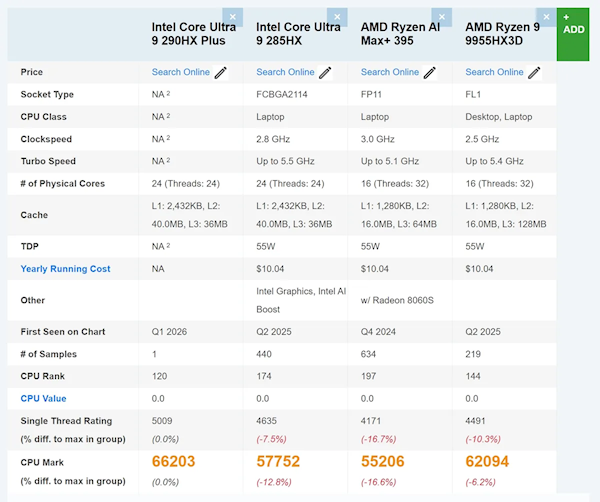Edit price pencil for Core Ultra 9 290HX Plus

(x=221, y=73)
